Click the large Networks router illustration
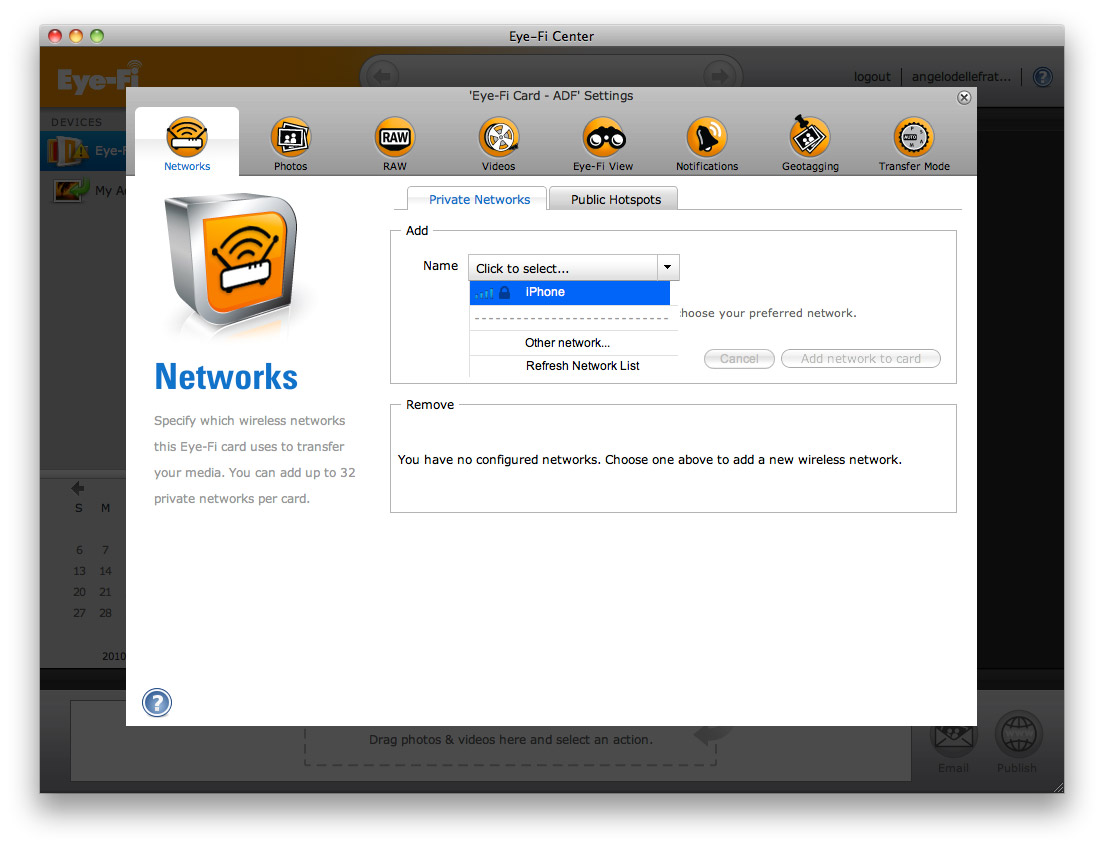The width and height of the screenshot is (1104, 848). point(231,262)
